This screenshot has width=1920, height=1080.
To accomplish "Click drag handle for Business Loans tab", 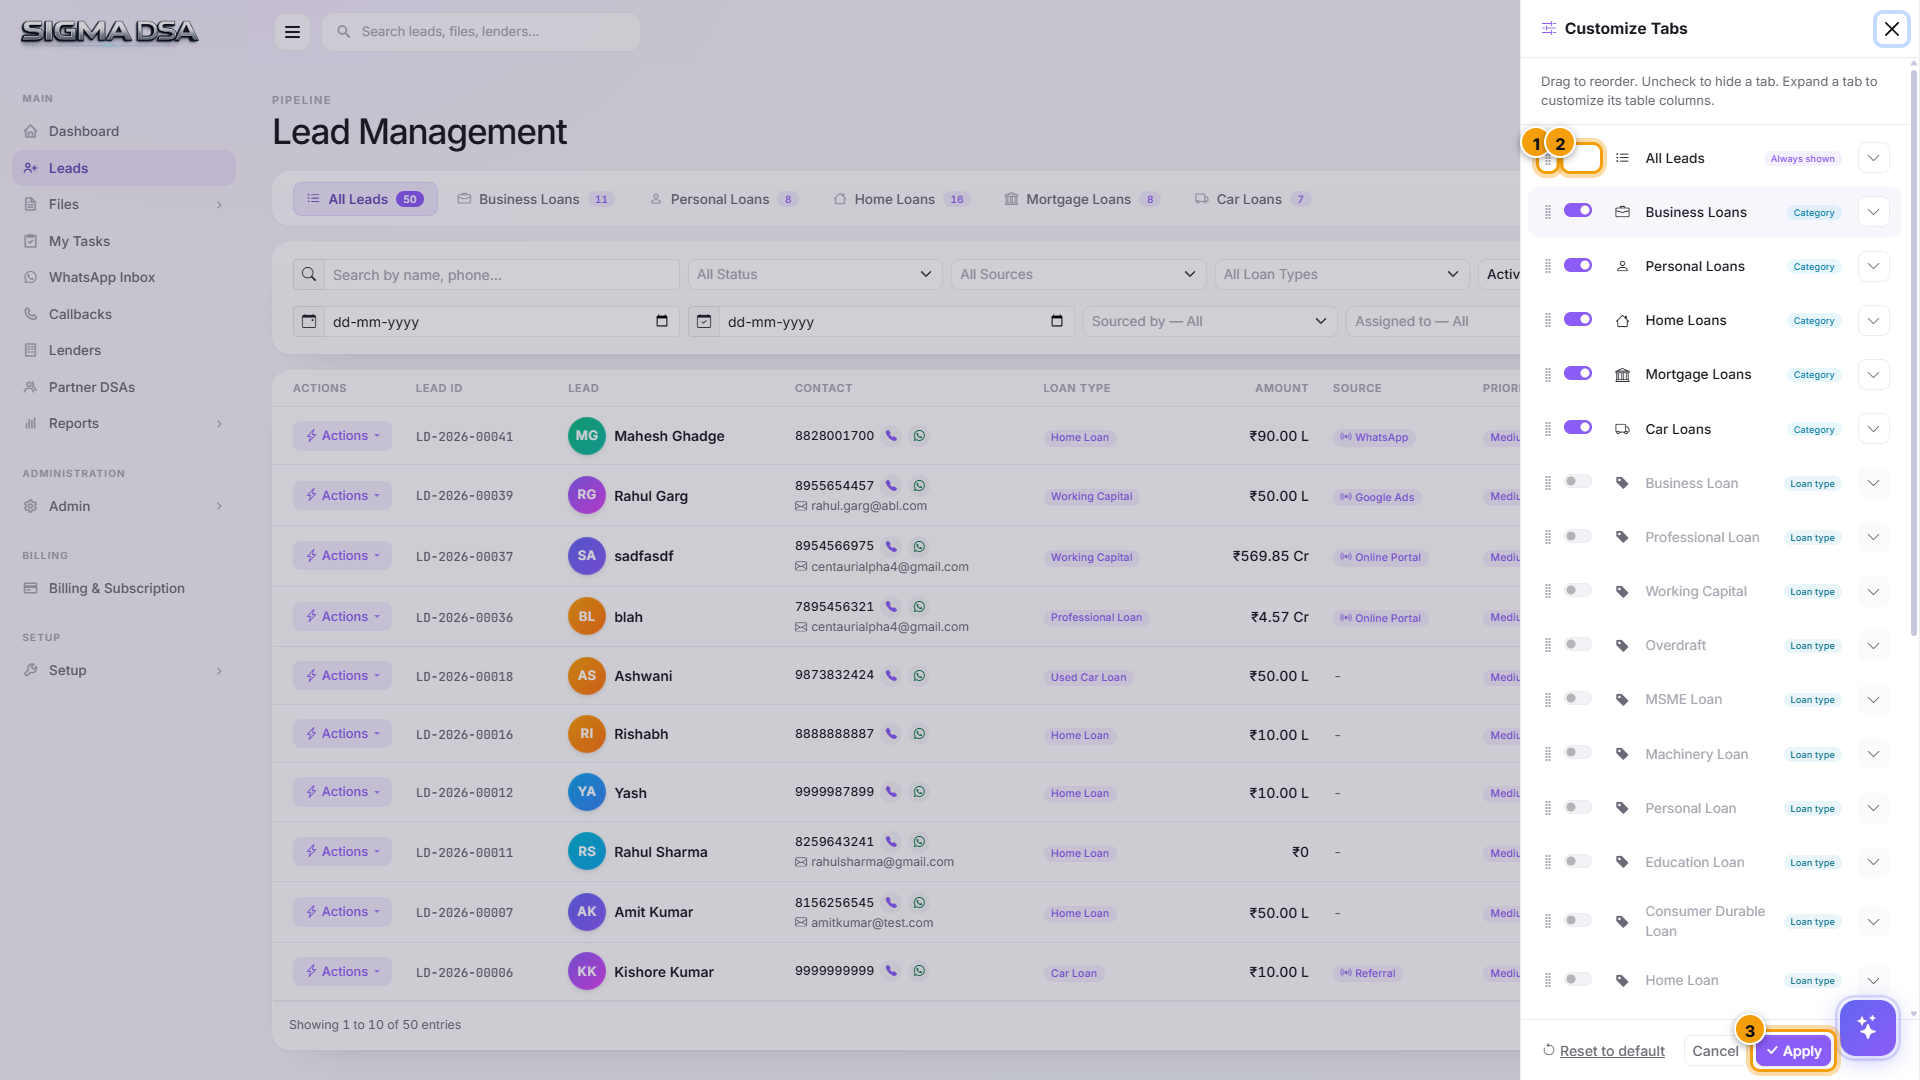I will click(1548, 212).
